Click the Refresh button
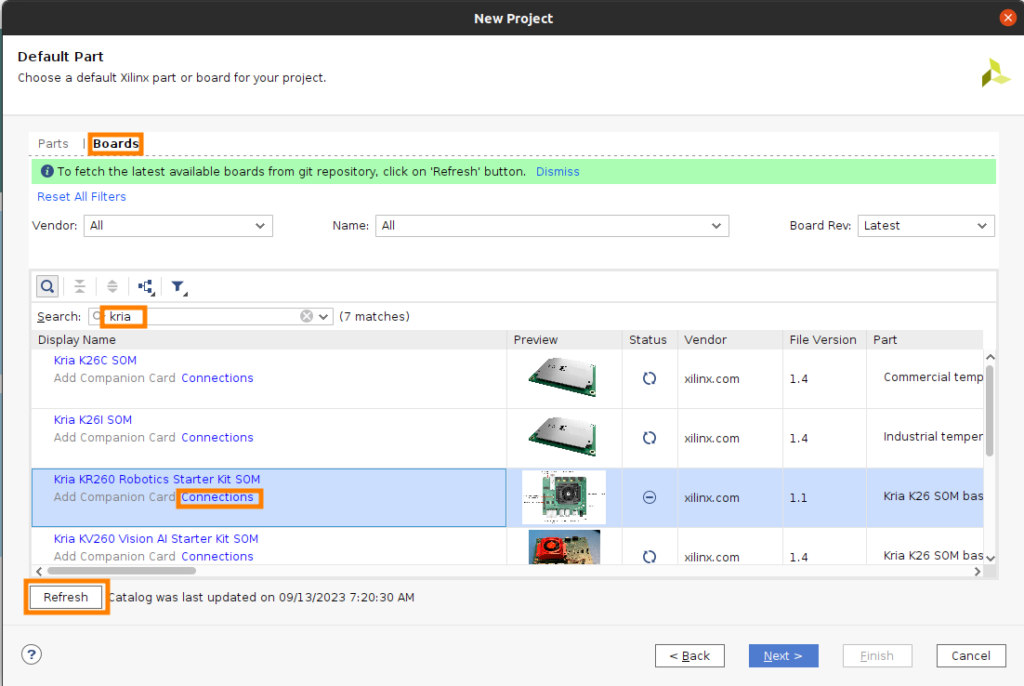The width and height of the screenshot is (1024, 686). (x=66, y=597)
